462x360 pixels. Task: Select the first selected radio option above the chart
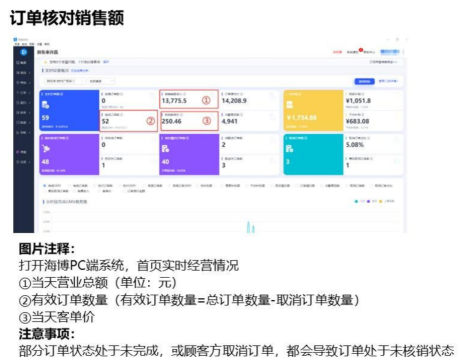click(45, 186)
